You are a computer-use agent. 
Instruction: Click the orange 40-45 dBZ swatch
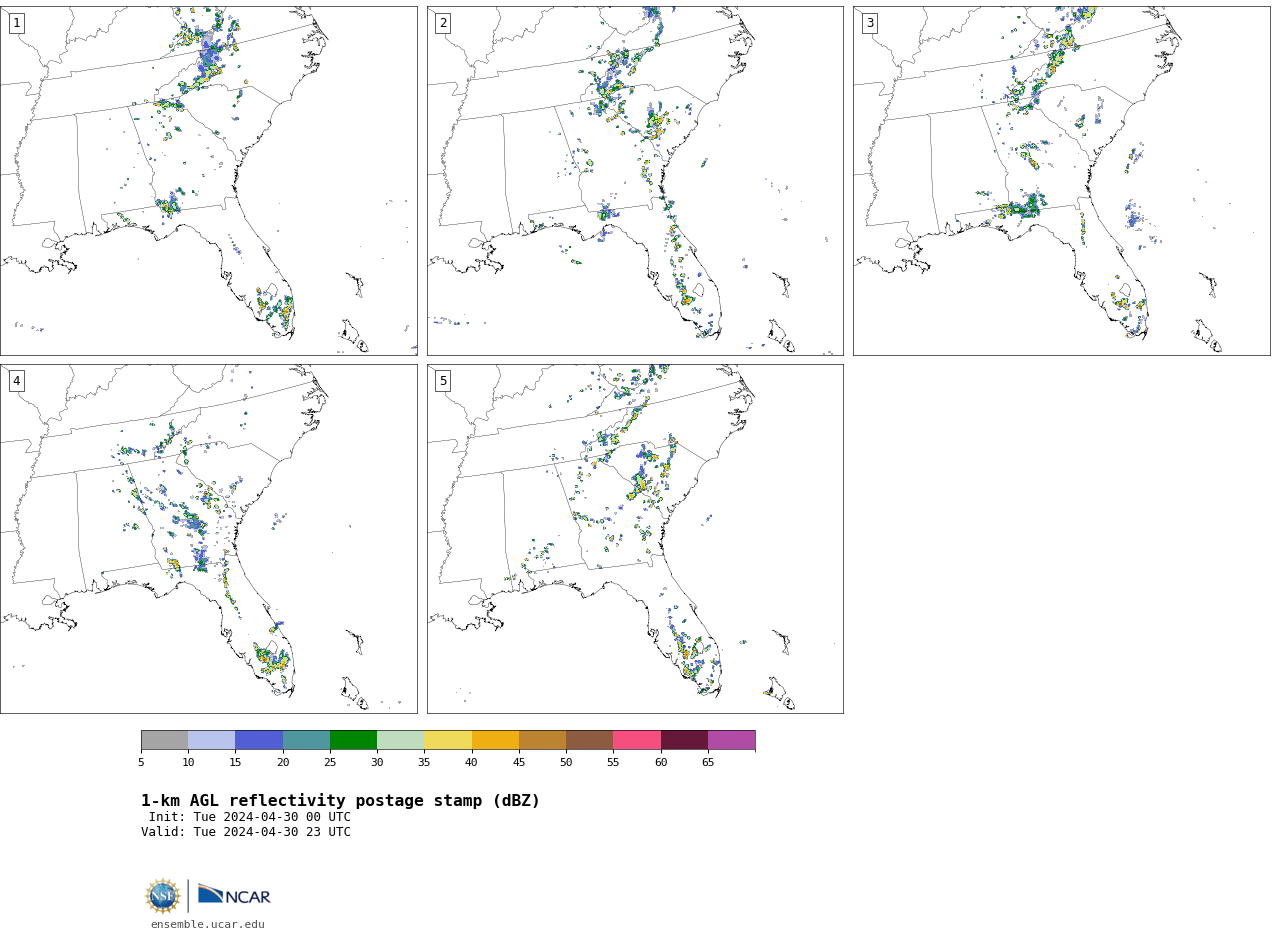pos(495,740)
